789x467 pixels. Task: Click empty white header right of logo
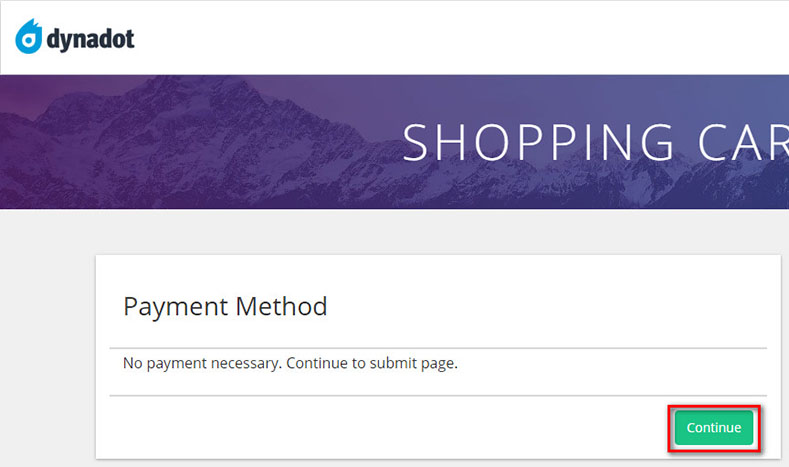pos(450,38)
